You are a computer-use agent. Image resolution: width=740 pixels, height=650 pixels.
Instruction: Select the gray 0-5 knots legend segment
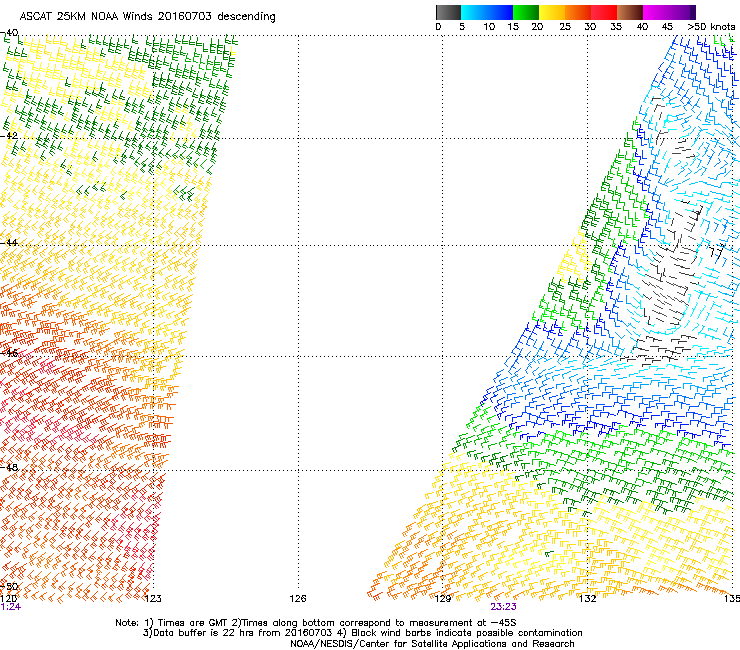pyautogui.click(x=448, y=12)
